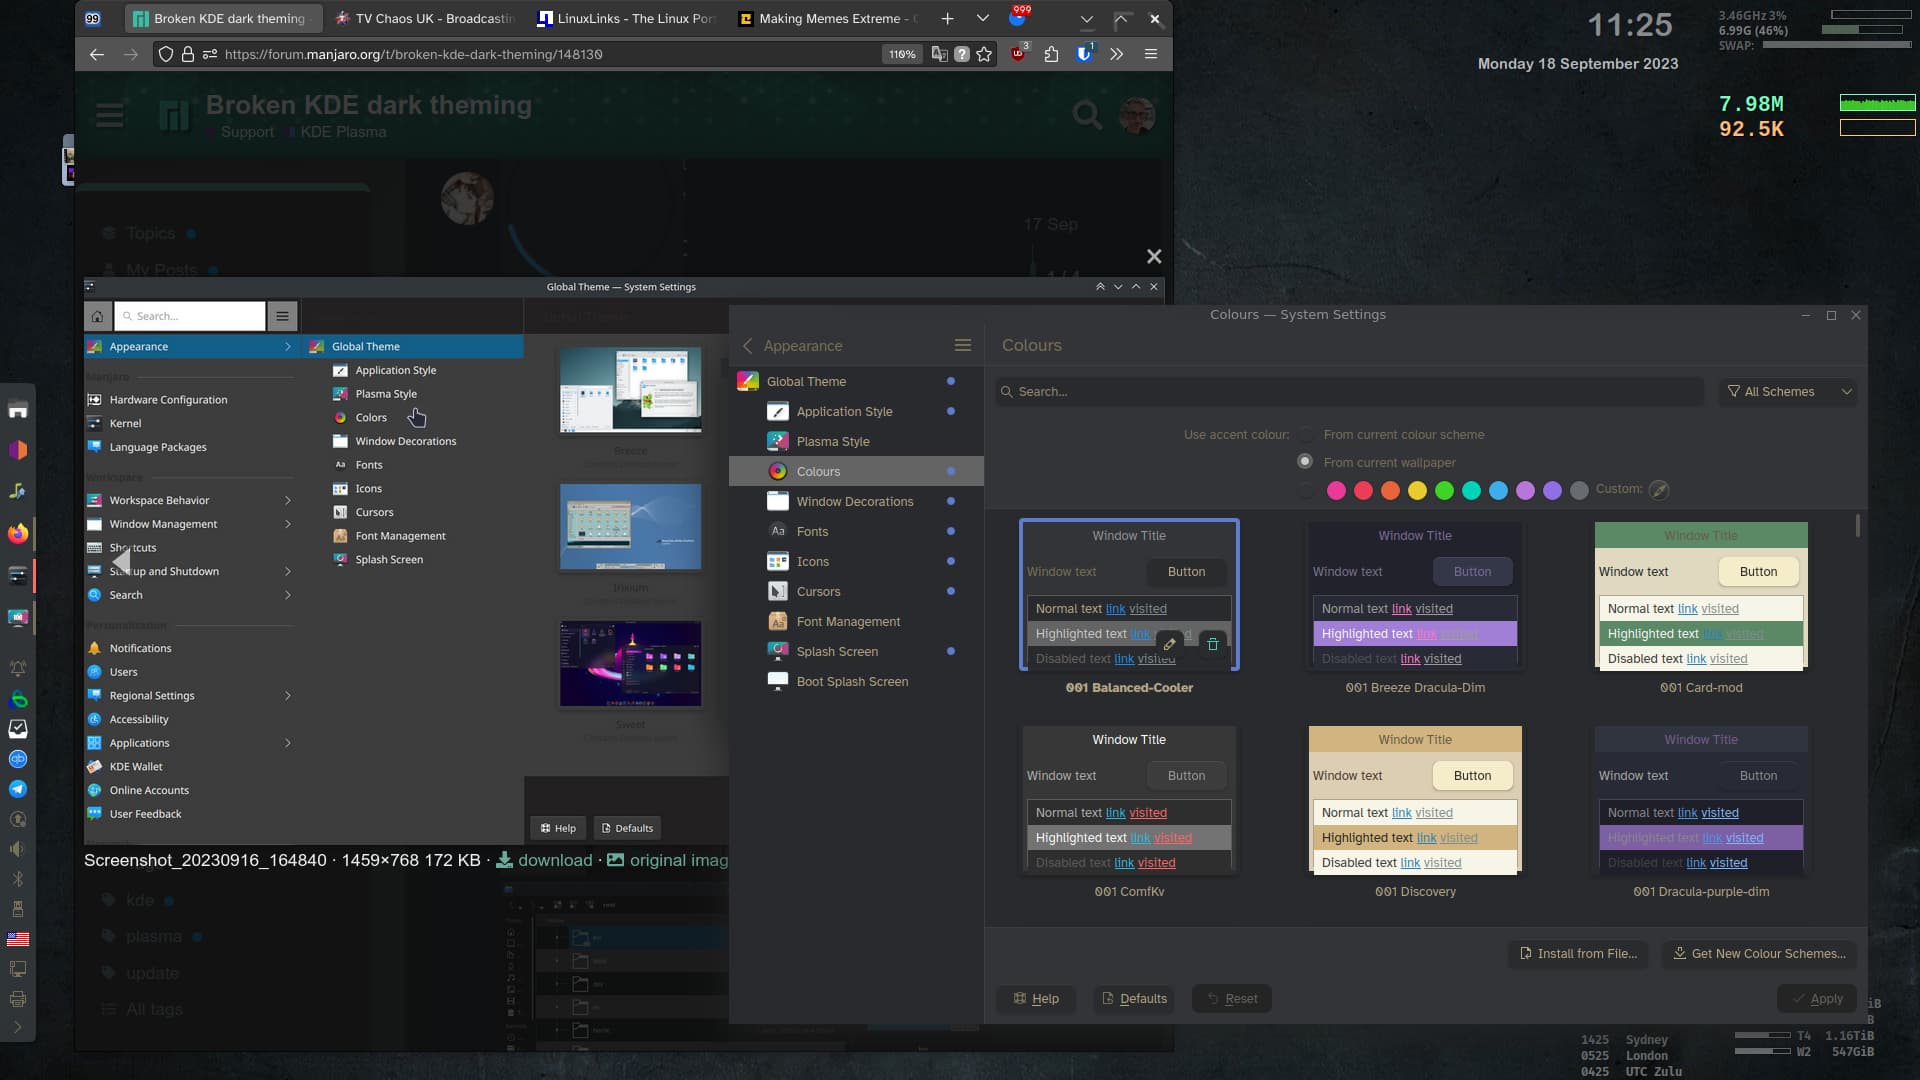The image size is (1920, 1080).
Task: Open the list all tabs chevron in Firefox
Action: [x=983, y=18]
